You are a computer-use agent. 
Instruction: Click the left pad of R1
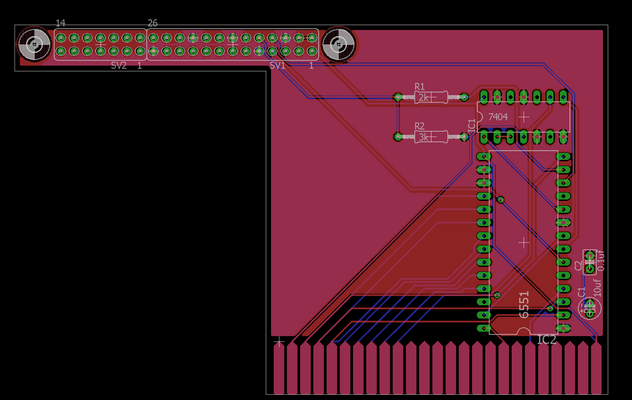399,97
